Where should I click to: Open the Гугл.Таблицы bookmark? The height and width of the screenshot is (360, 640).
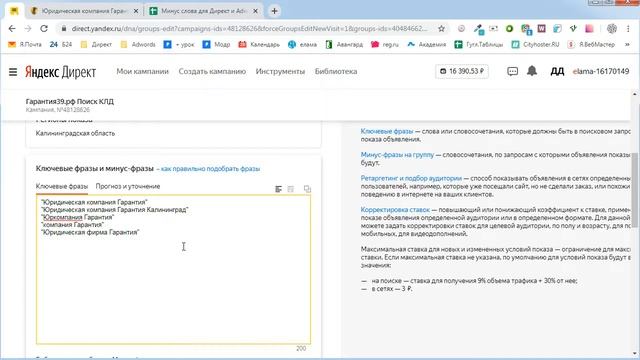479,44
